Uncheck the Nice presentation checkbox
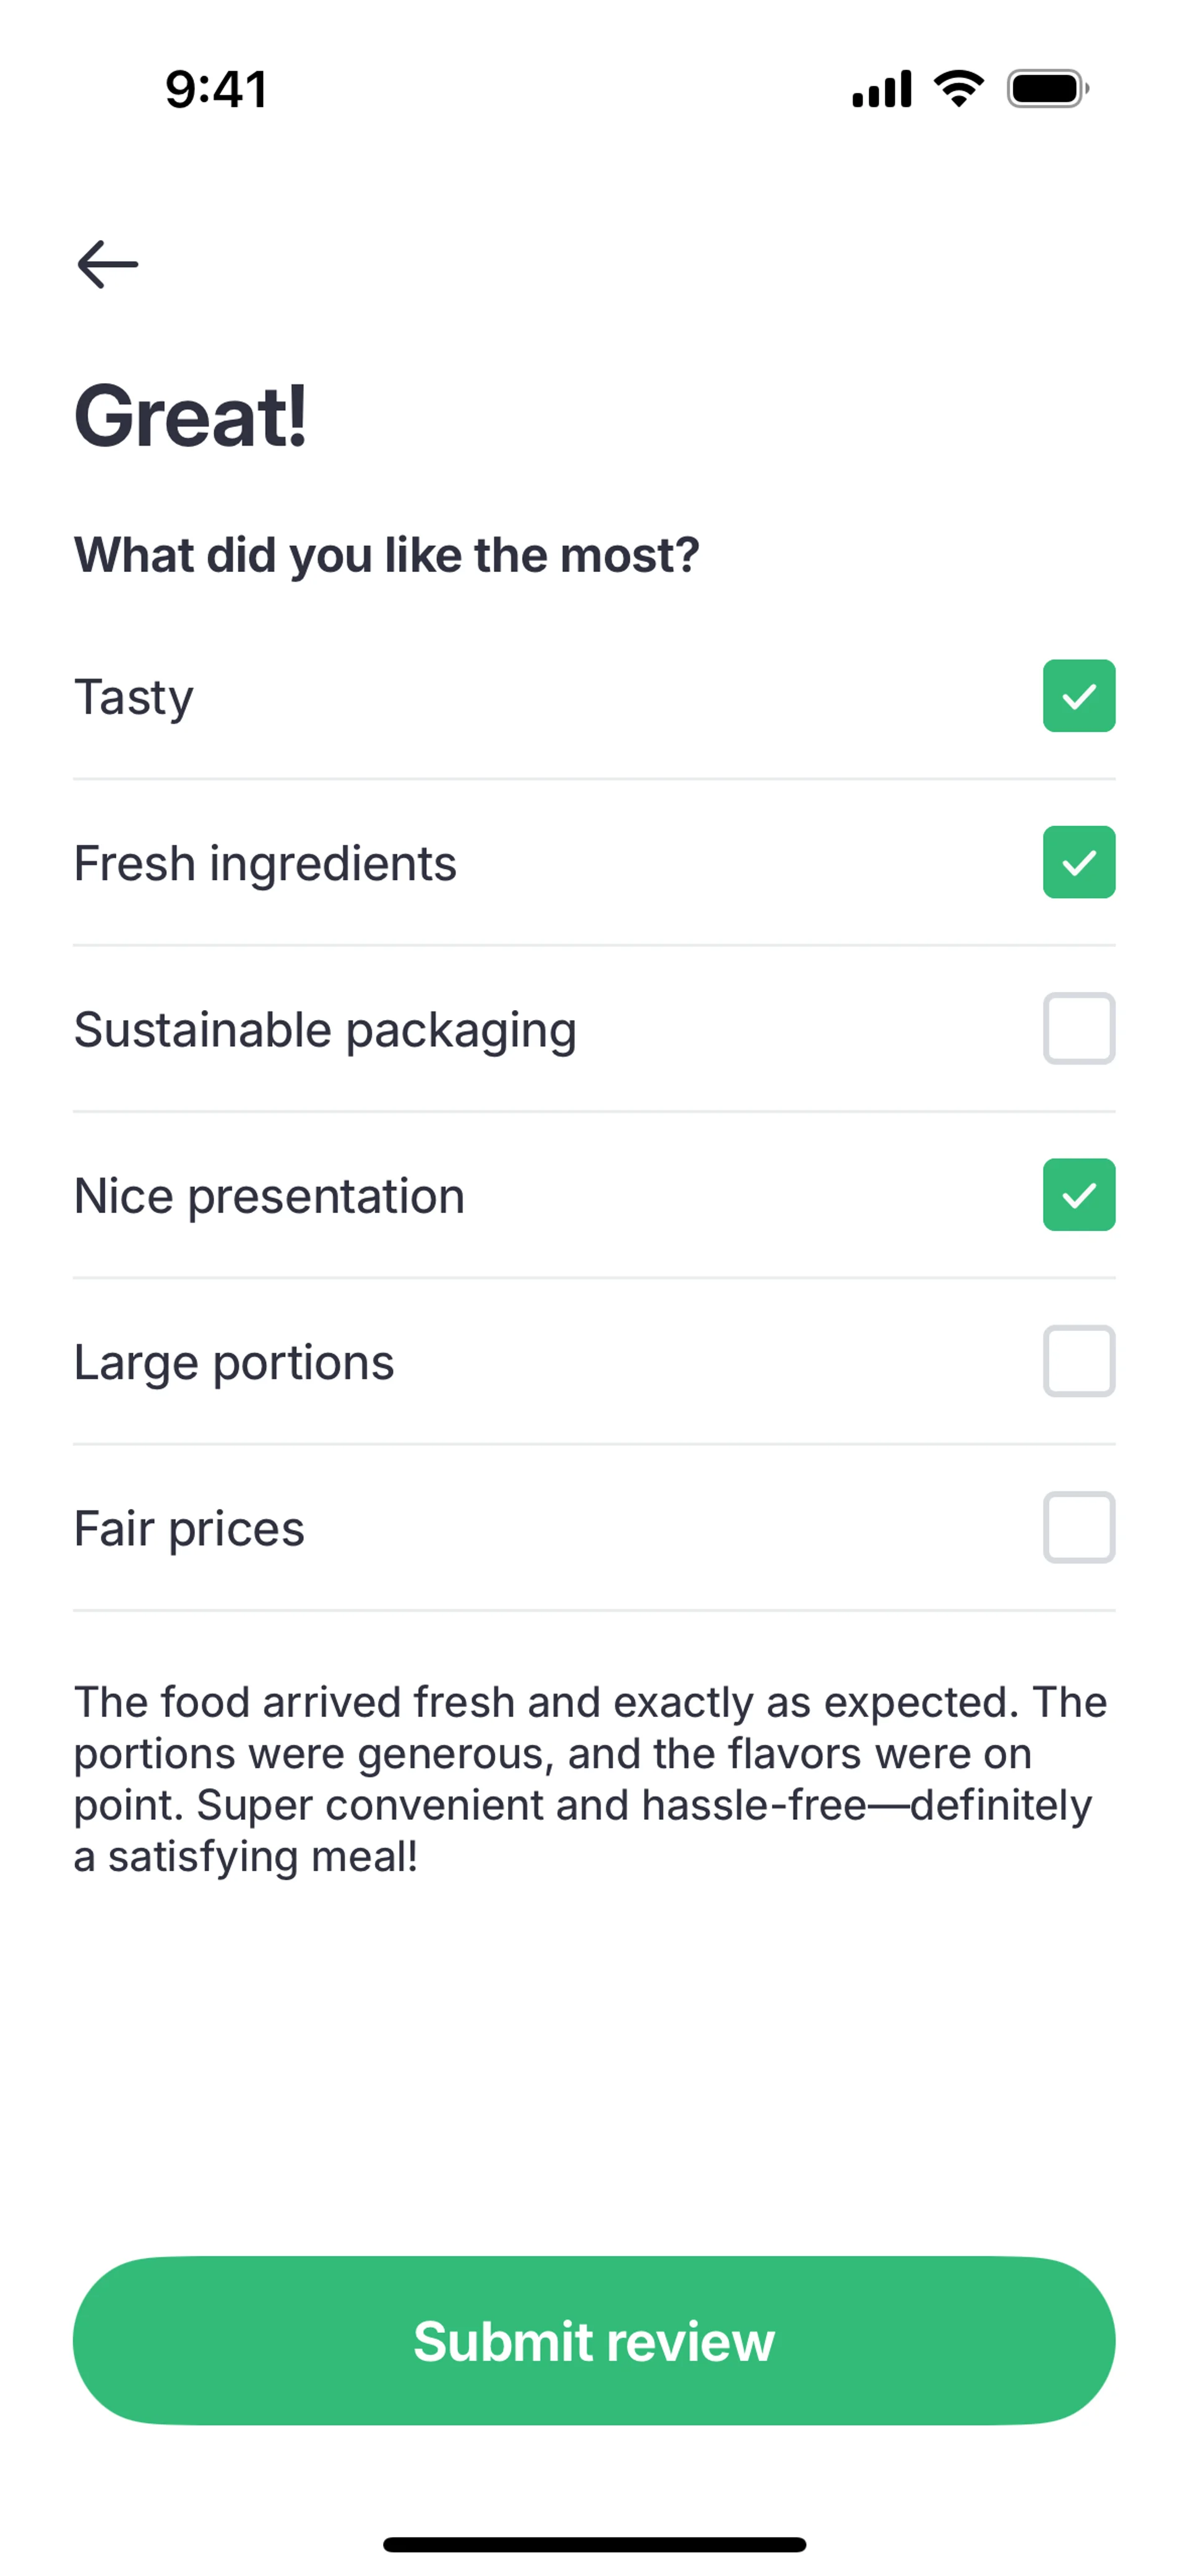The height and width of the screenshot is (2576, 1188). 1078,1195
